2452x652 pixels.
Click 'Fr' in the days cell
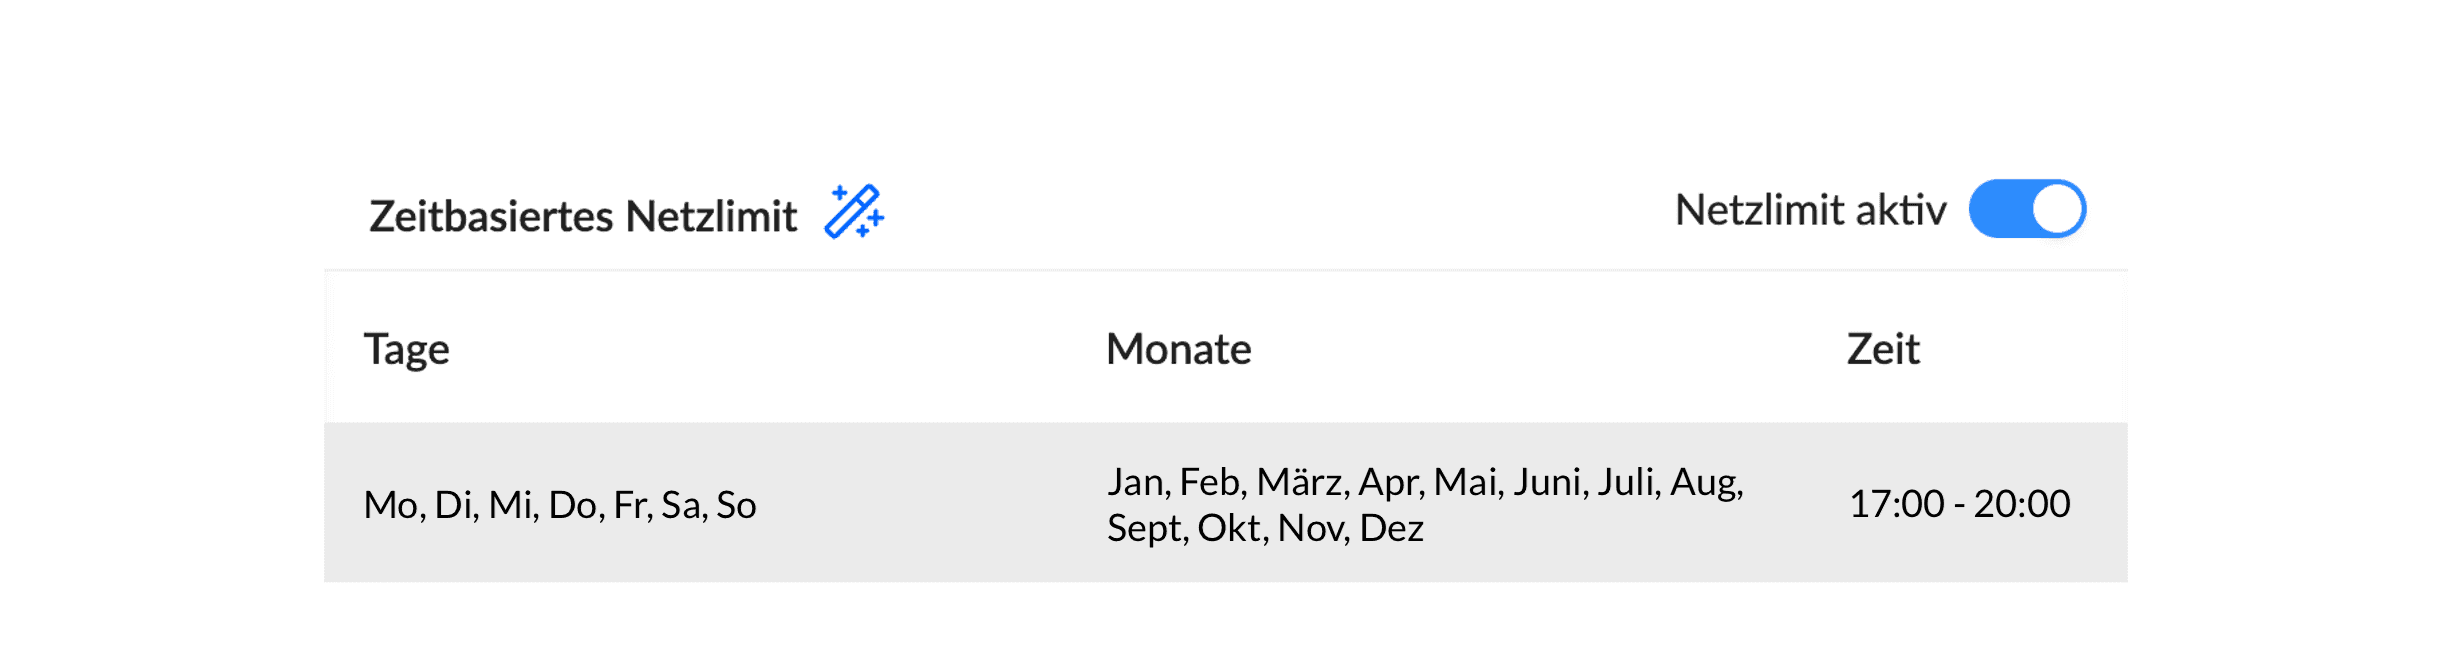point(630,506)
